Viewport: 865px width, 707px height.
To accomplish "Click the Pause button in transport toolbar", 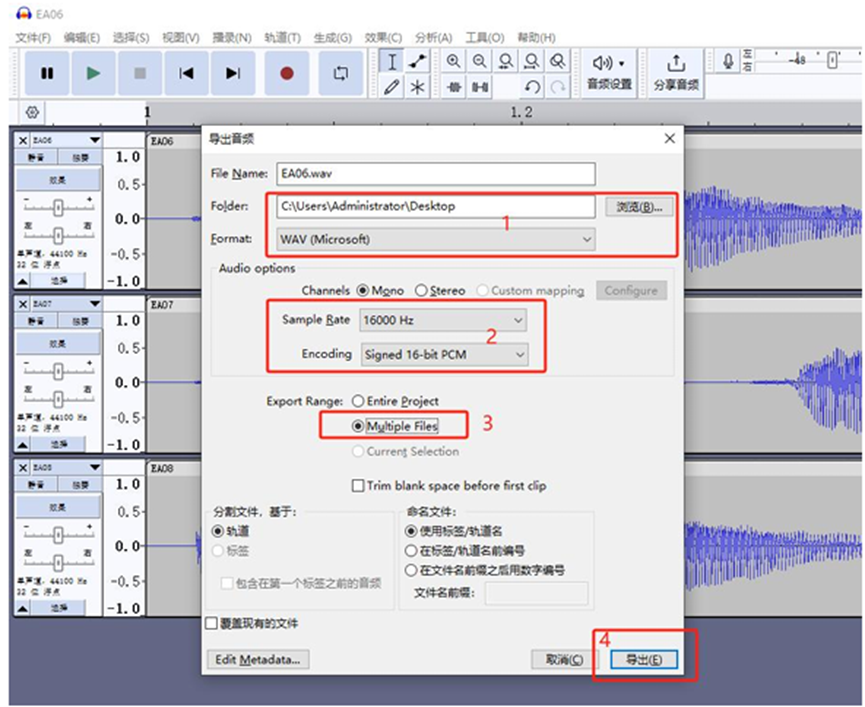I will 47,73.
